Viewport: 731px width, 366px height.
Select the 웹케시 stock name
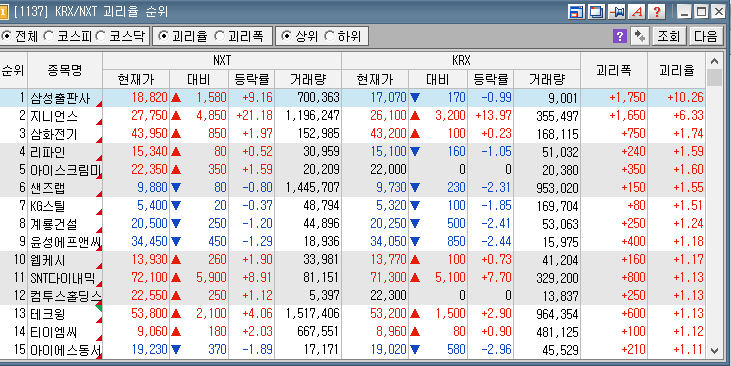click(48, 260)
